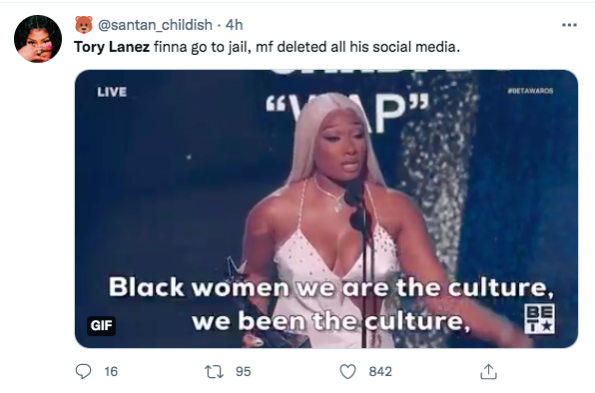Open the three-dot more options menu
This screenshot has width=595, height=393.
pyautogui.click(x=569, y=25)
